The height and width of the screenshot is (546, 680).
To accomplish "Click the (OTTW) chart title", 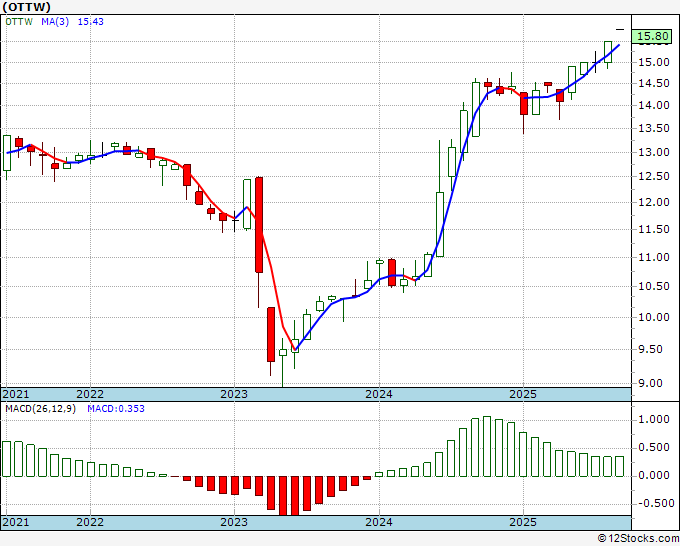I will (26, 7).
